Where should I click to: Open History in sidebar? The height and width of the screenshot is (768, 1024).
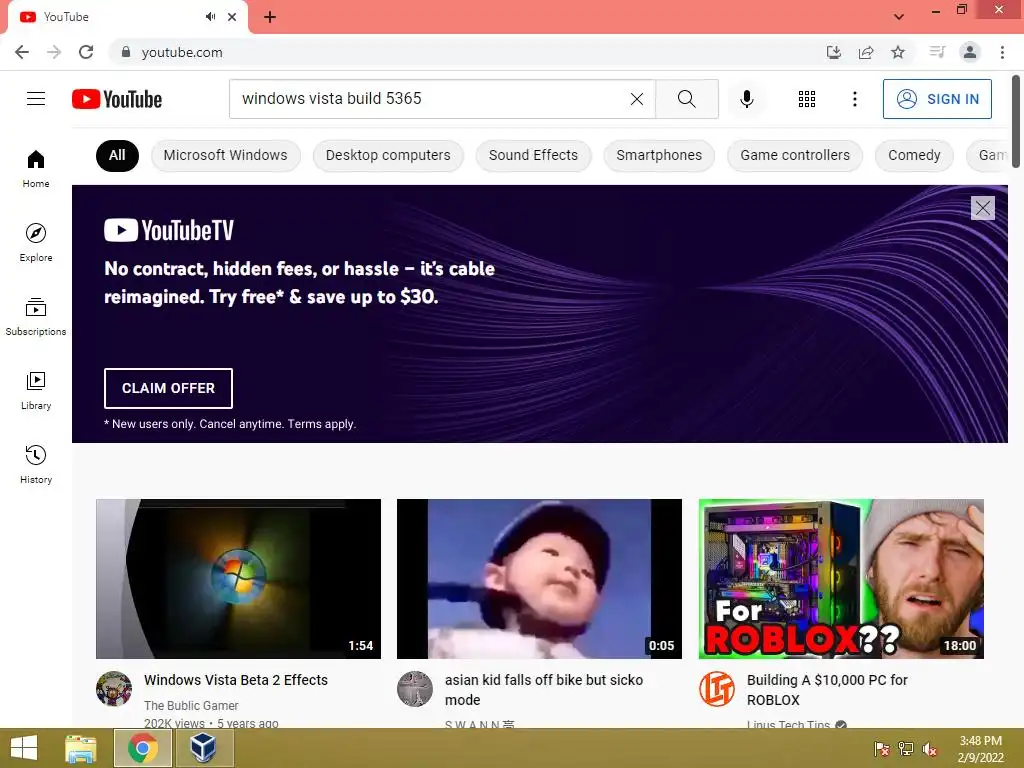point(36,464)
